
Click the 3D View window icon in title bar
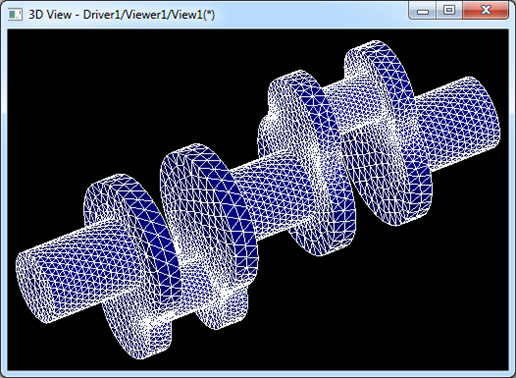coord(15,15)
